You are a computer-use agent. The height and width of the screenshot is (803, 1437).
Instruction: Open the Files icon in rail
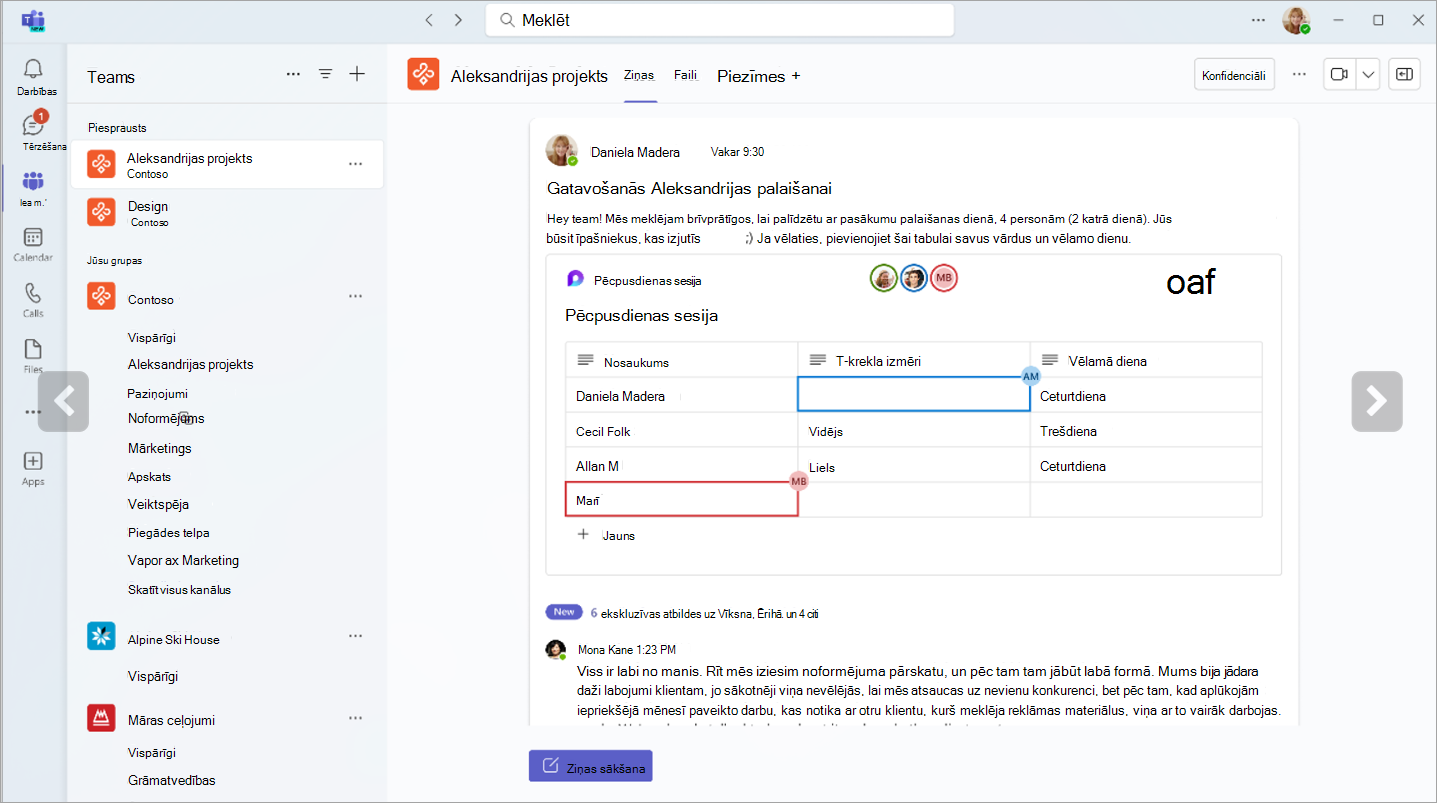point(33,349)
